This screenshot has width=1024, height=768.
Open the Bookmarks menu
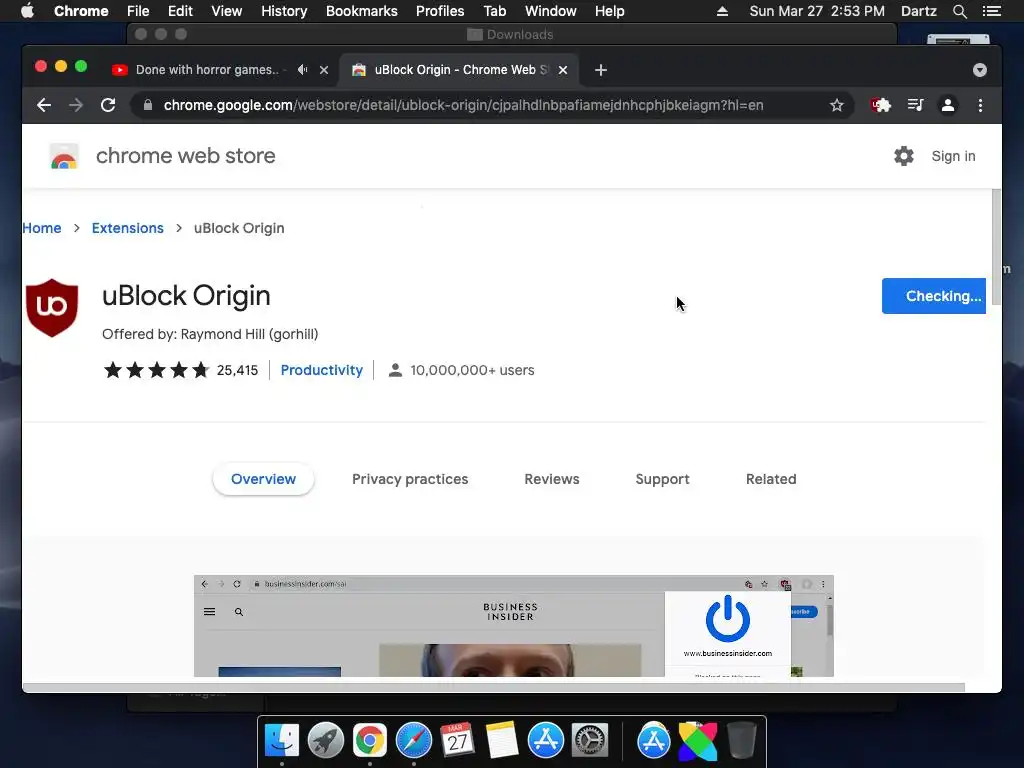point(362,11)
